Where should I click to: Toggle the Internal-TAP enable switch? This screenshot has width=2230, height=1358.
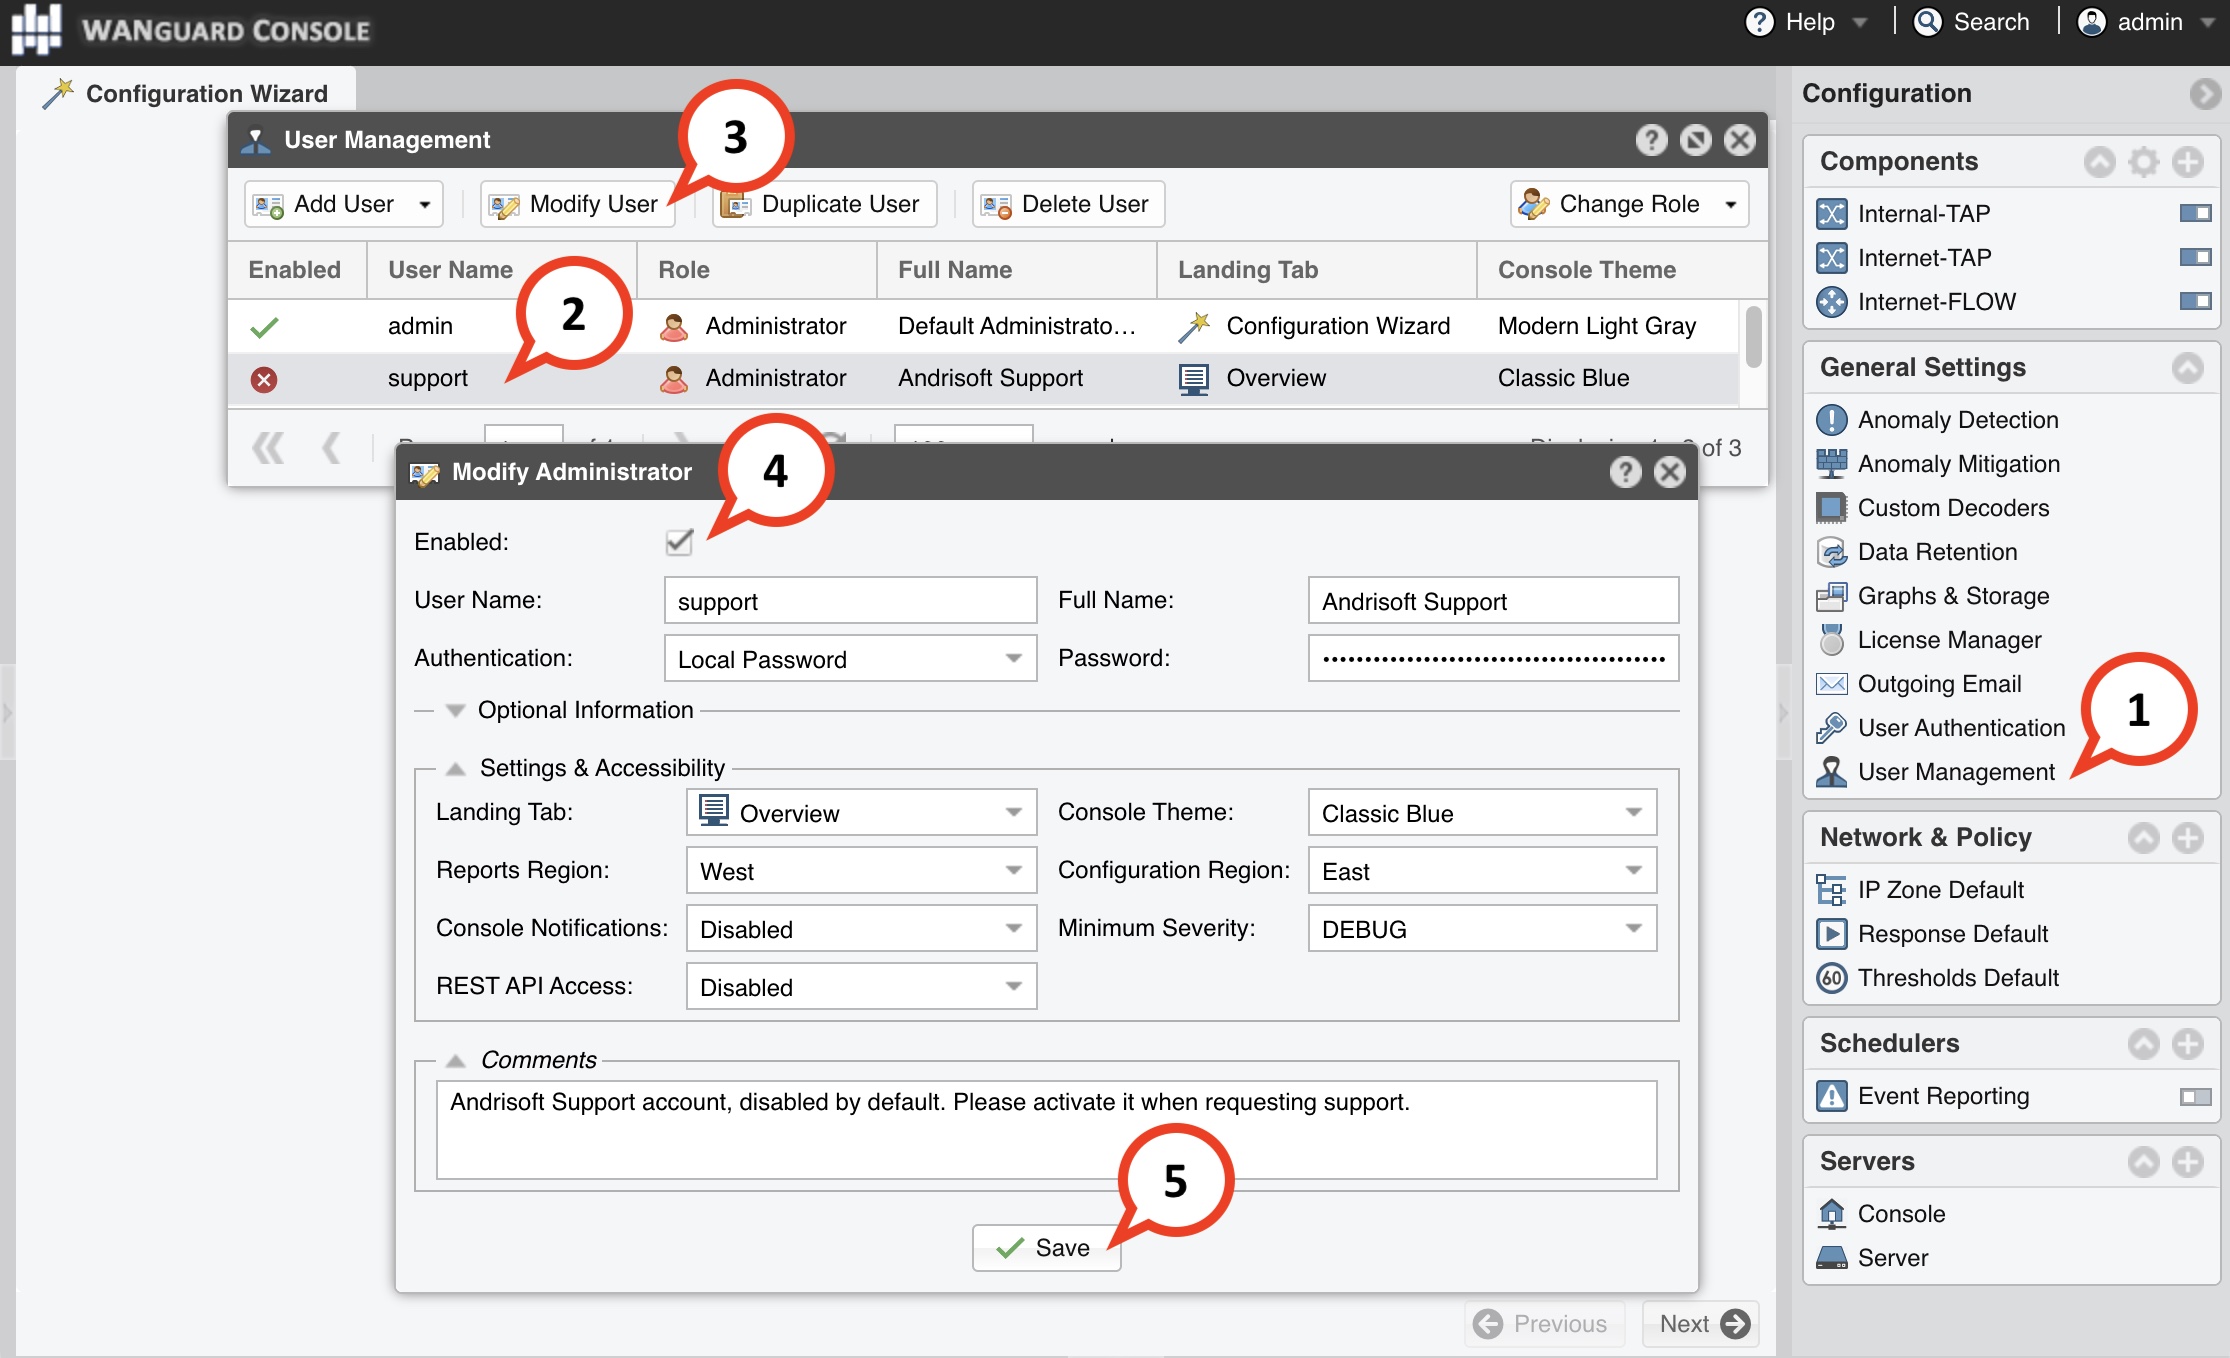[x=2195, y=213]
